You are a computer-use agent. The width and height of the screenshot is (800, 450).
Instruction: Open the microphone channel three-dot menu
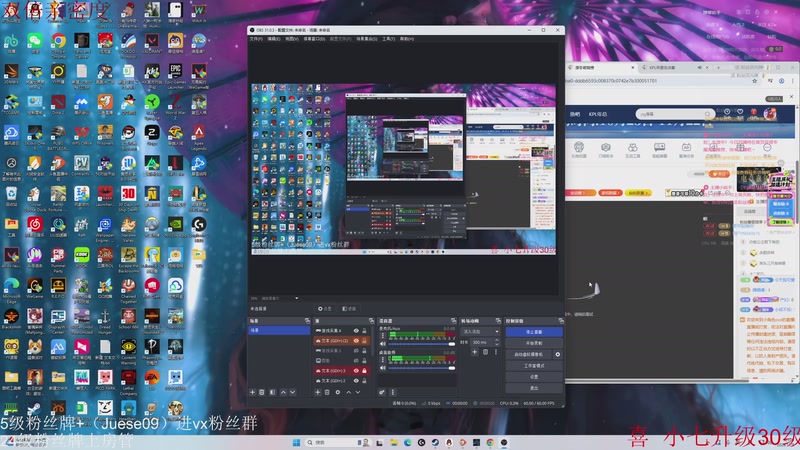pos(383,335)
